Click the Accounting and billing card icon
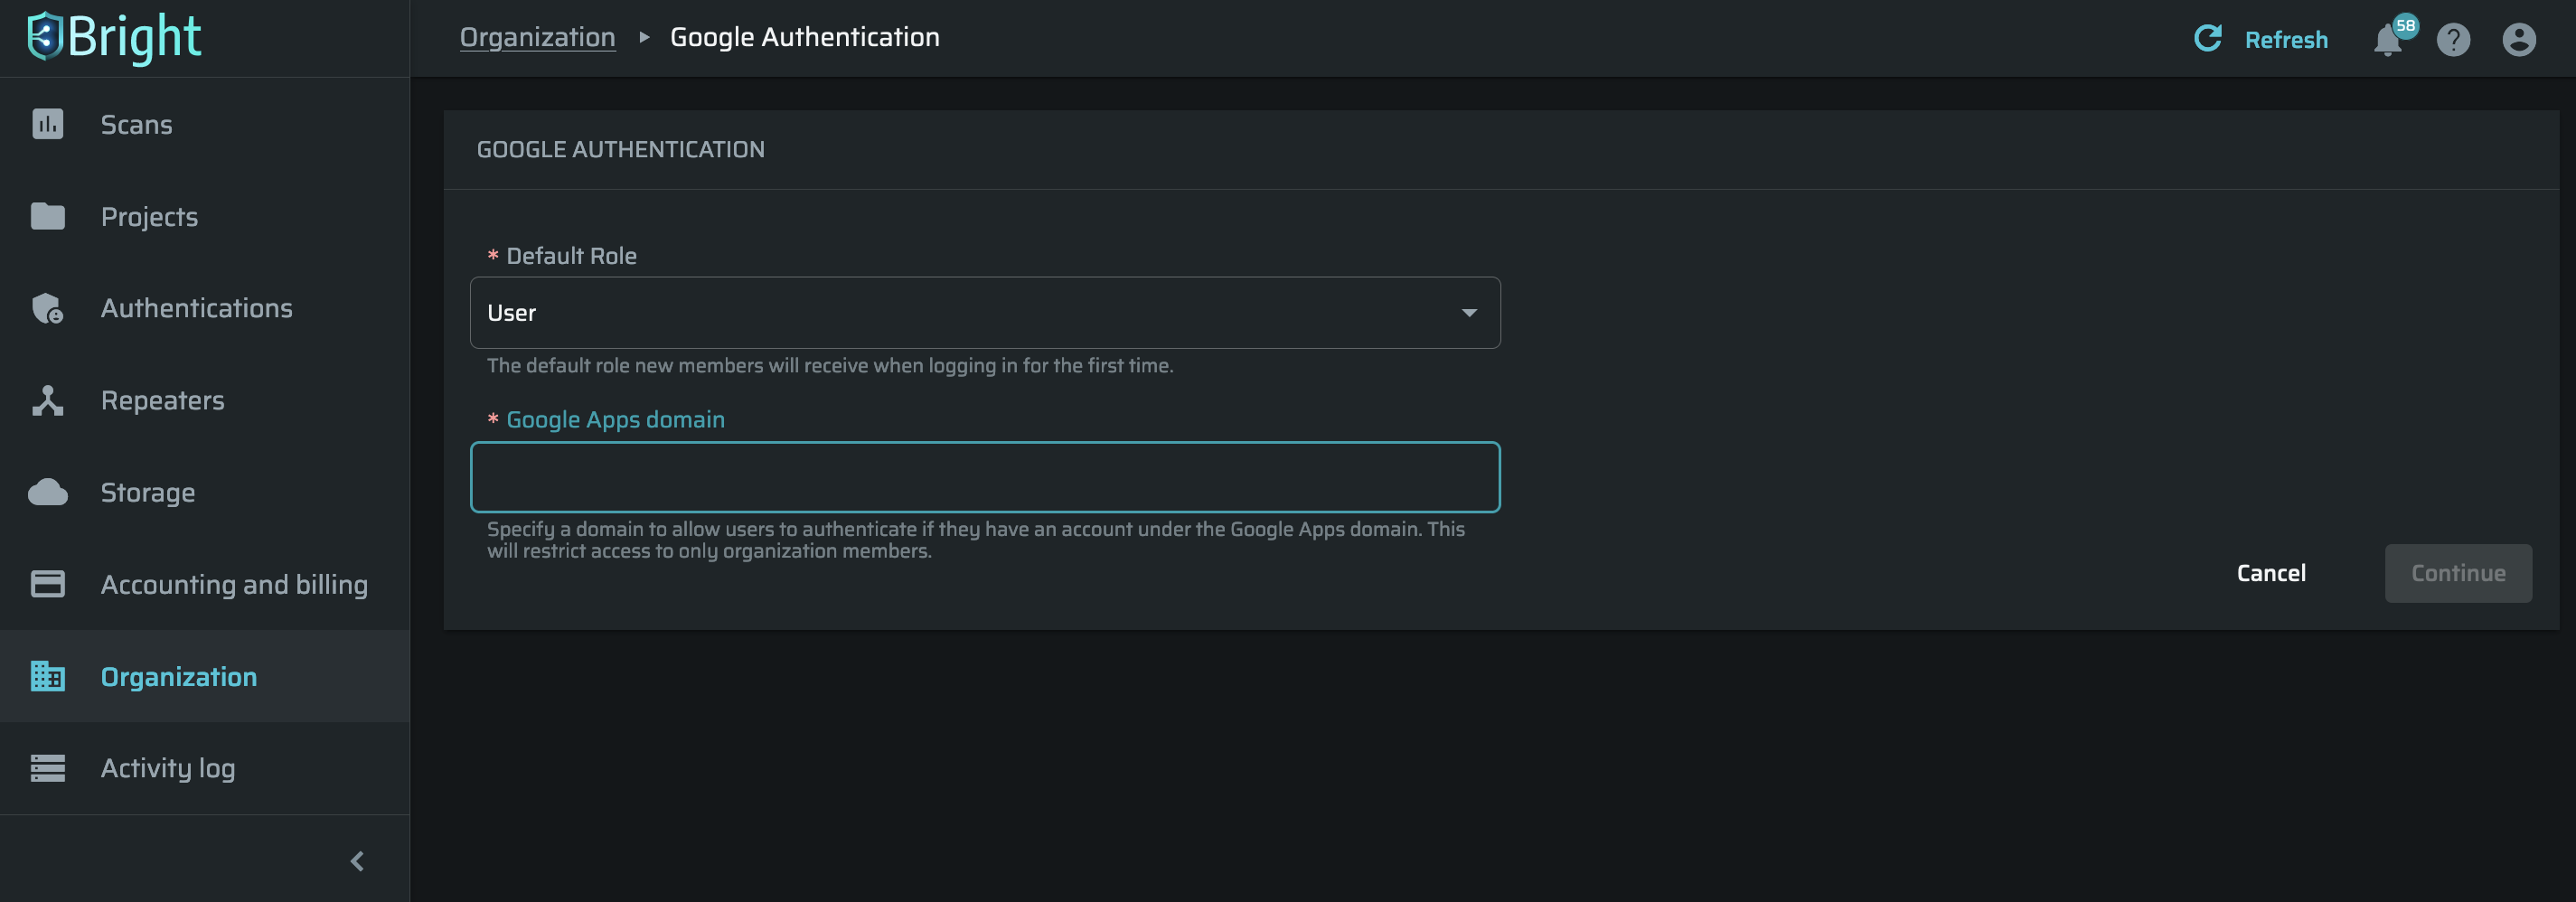2576x902 pixels. pyautogui.click(x=47, y=584)
